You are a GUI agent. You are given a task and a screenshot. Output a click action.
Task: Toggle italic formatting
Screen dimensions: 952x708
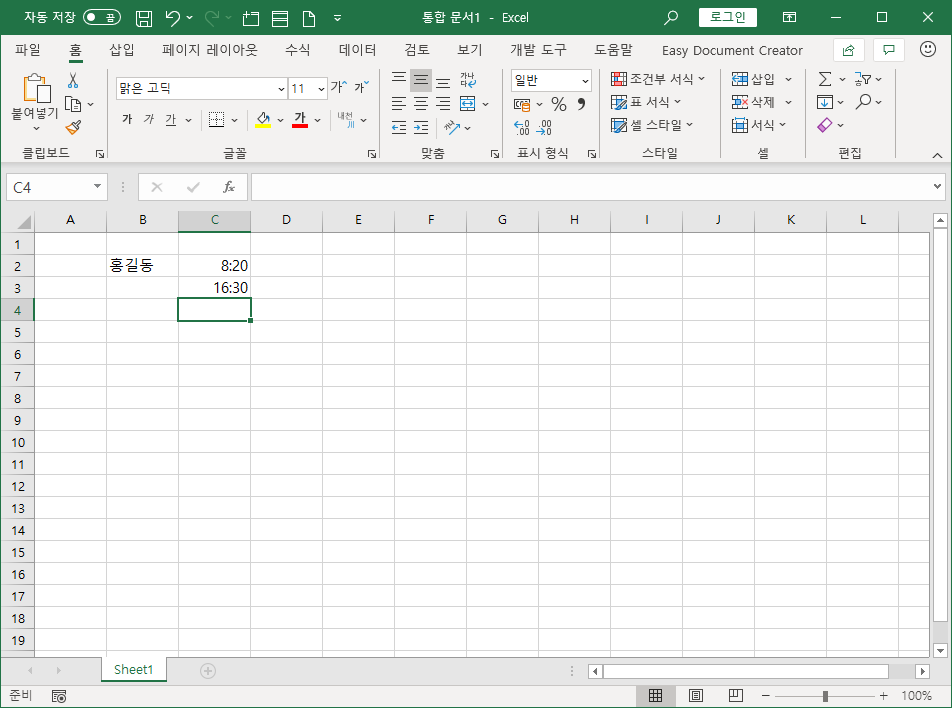149,120
